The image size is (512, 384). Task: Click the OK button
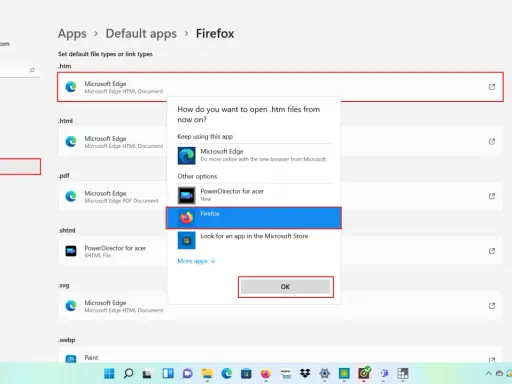[x=285, y=287]
